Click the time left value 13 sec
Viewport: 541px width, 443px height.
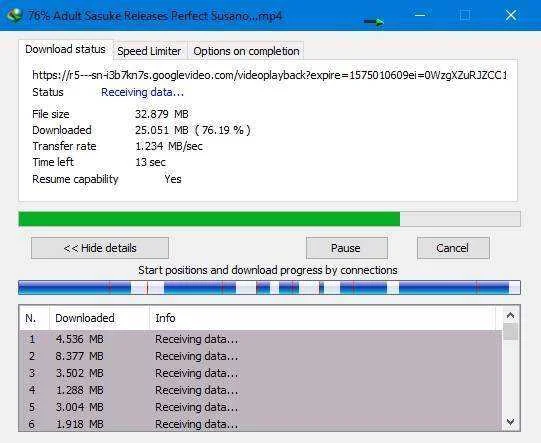[x=150, y=162]
